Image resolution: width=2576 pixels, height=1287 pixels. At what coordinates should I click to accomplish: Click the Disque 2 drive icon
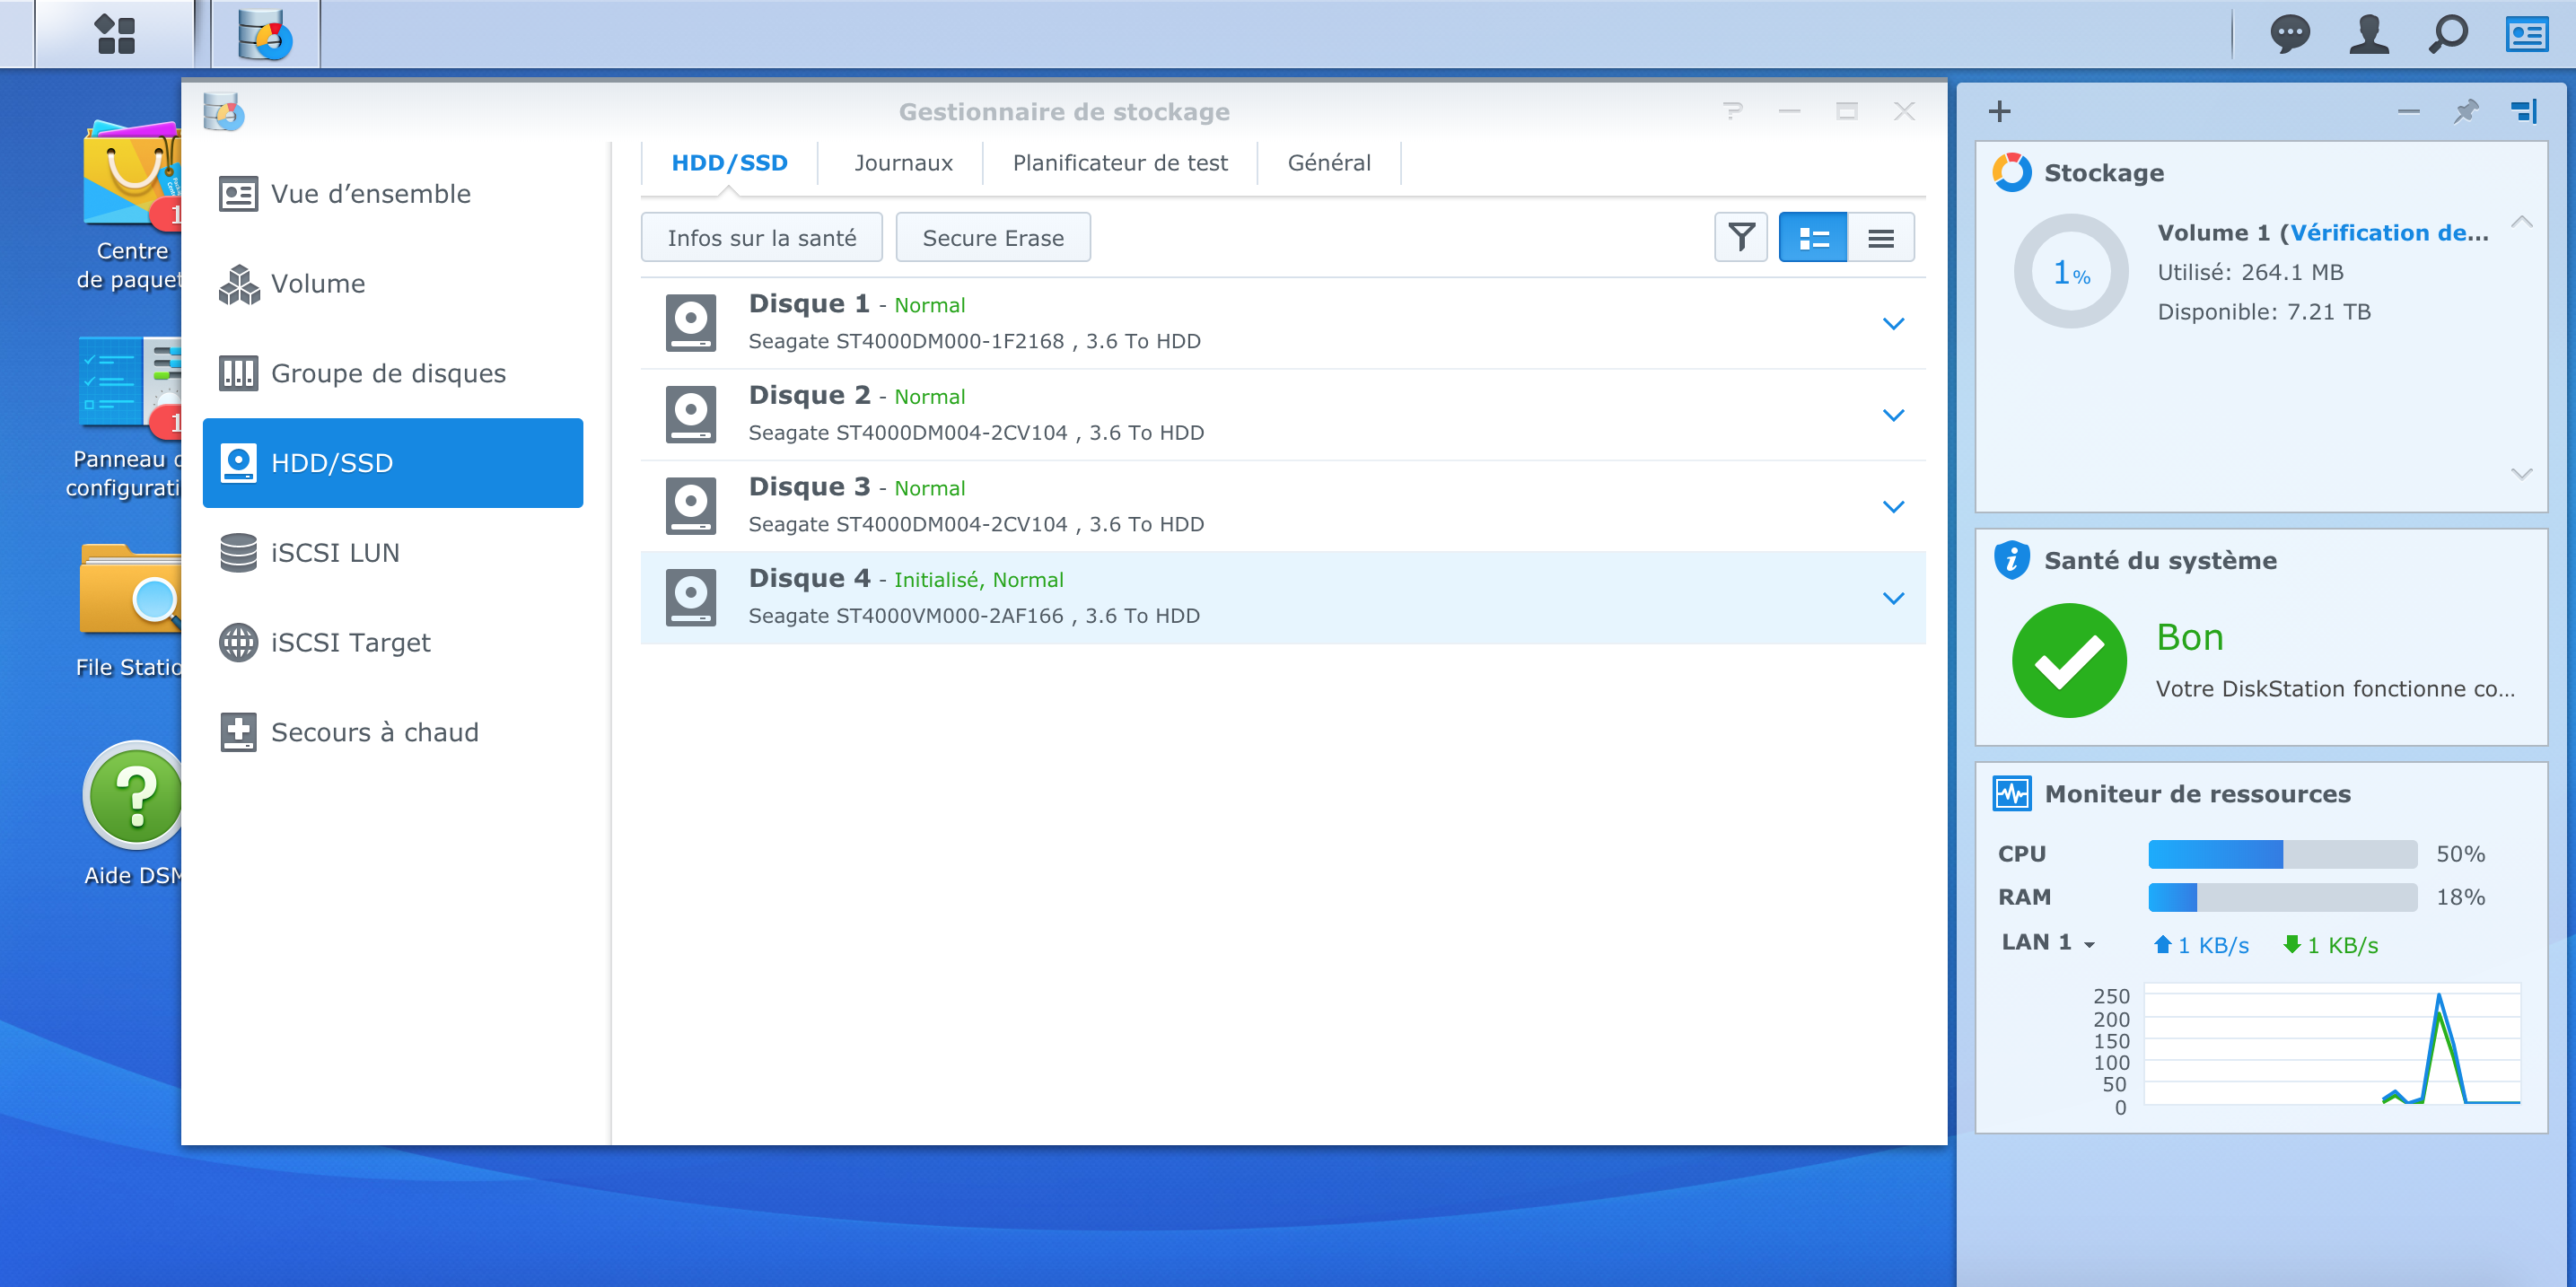point(691,414)
